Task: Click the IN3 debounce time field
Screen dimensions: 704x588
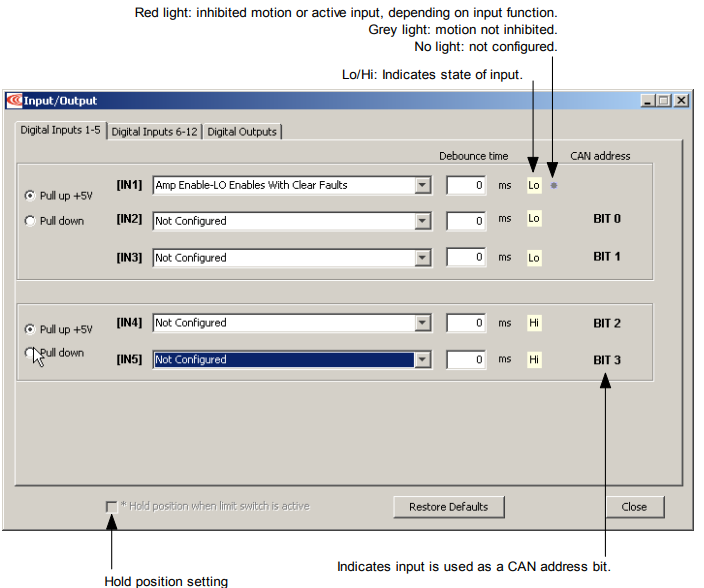Action: point(466,258)
